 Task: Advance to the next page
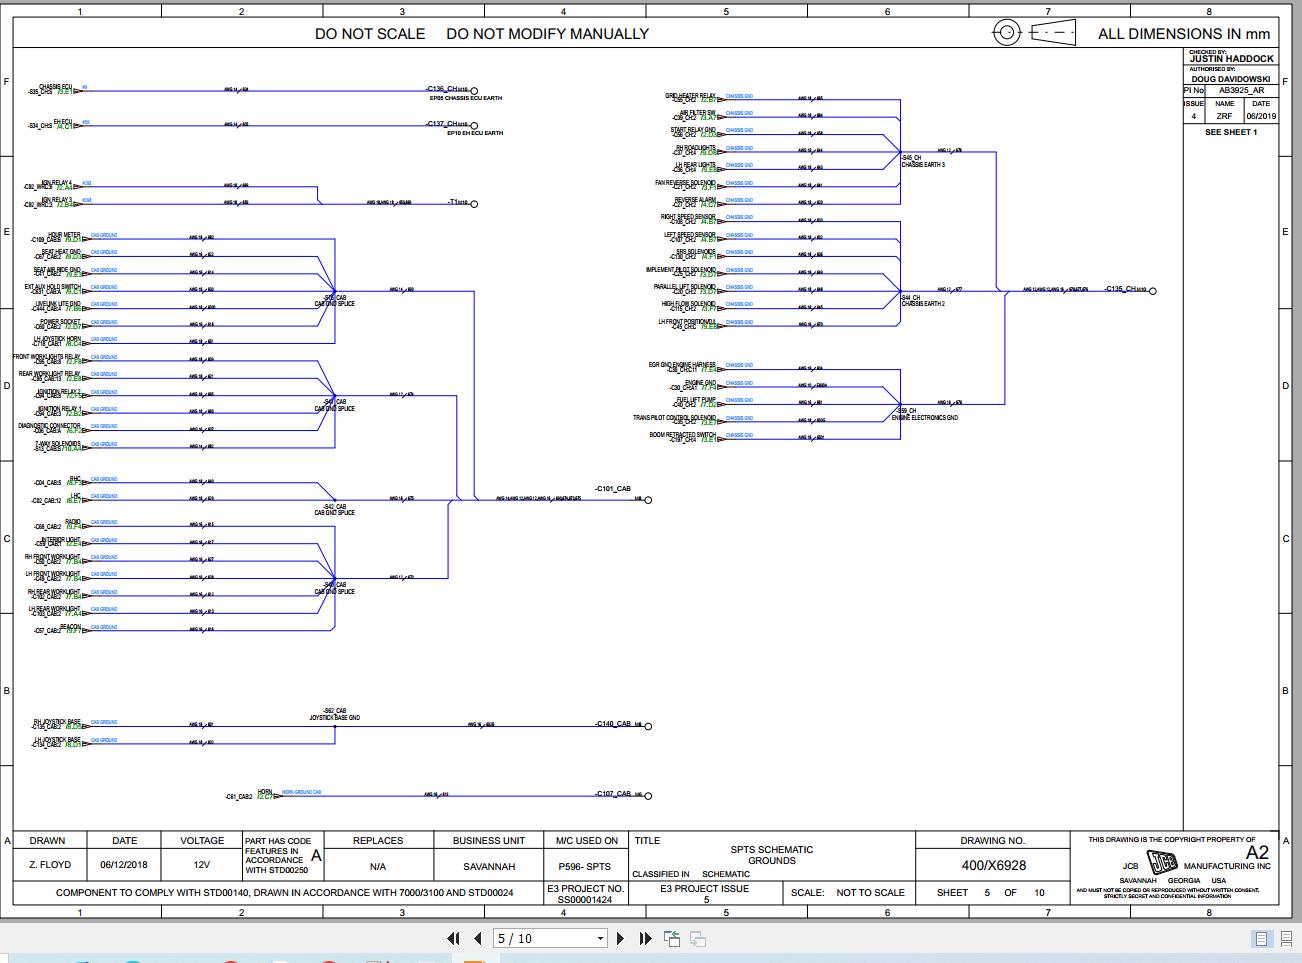point(620,938)
